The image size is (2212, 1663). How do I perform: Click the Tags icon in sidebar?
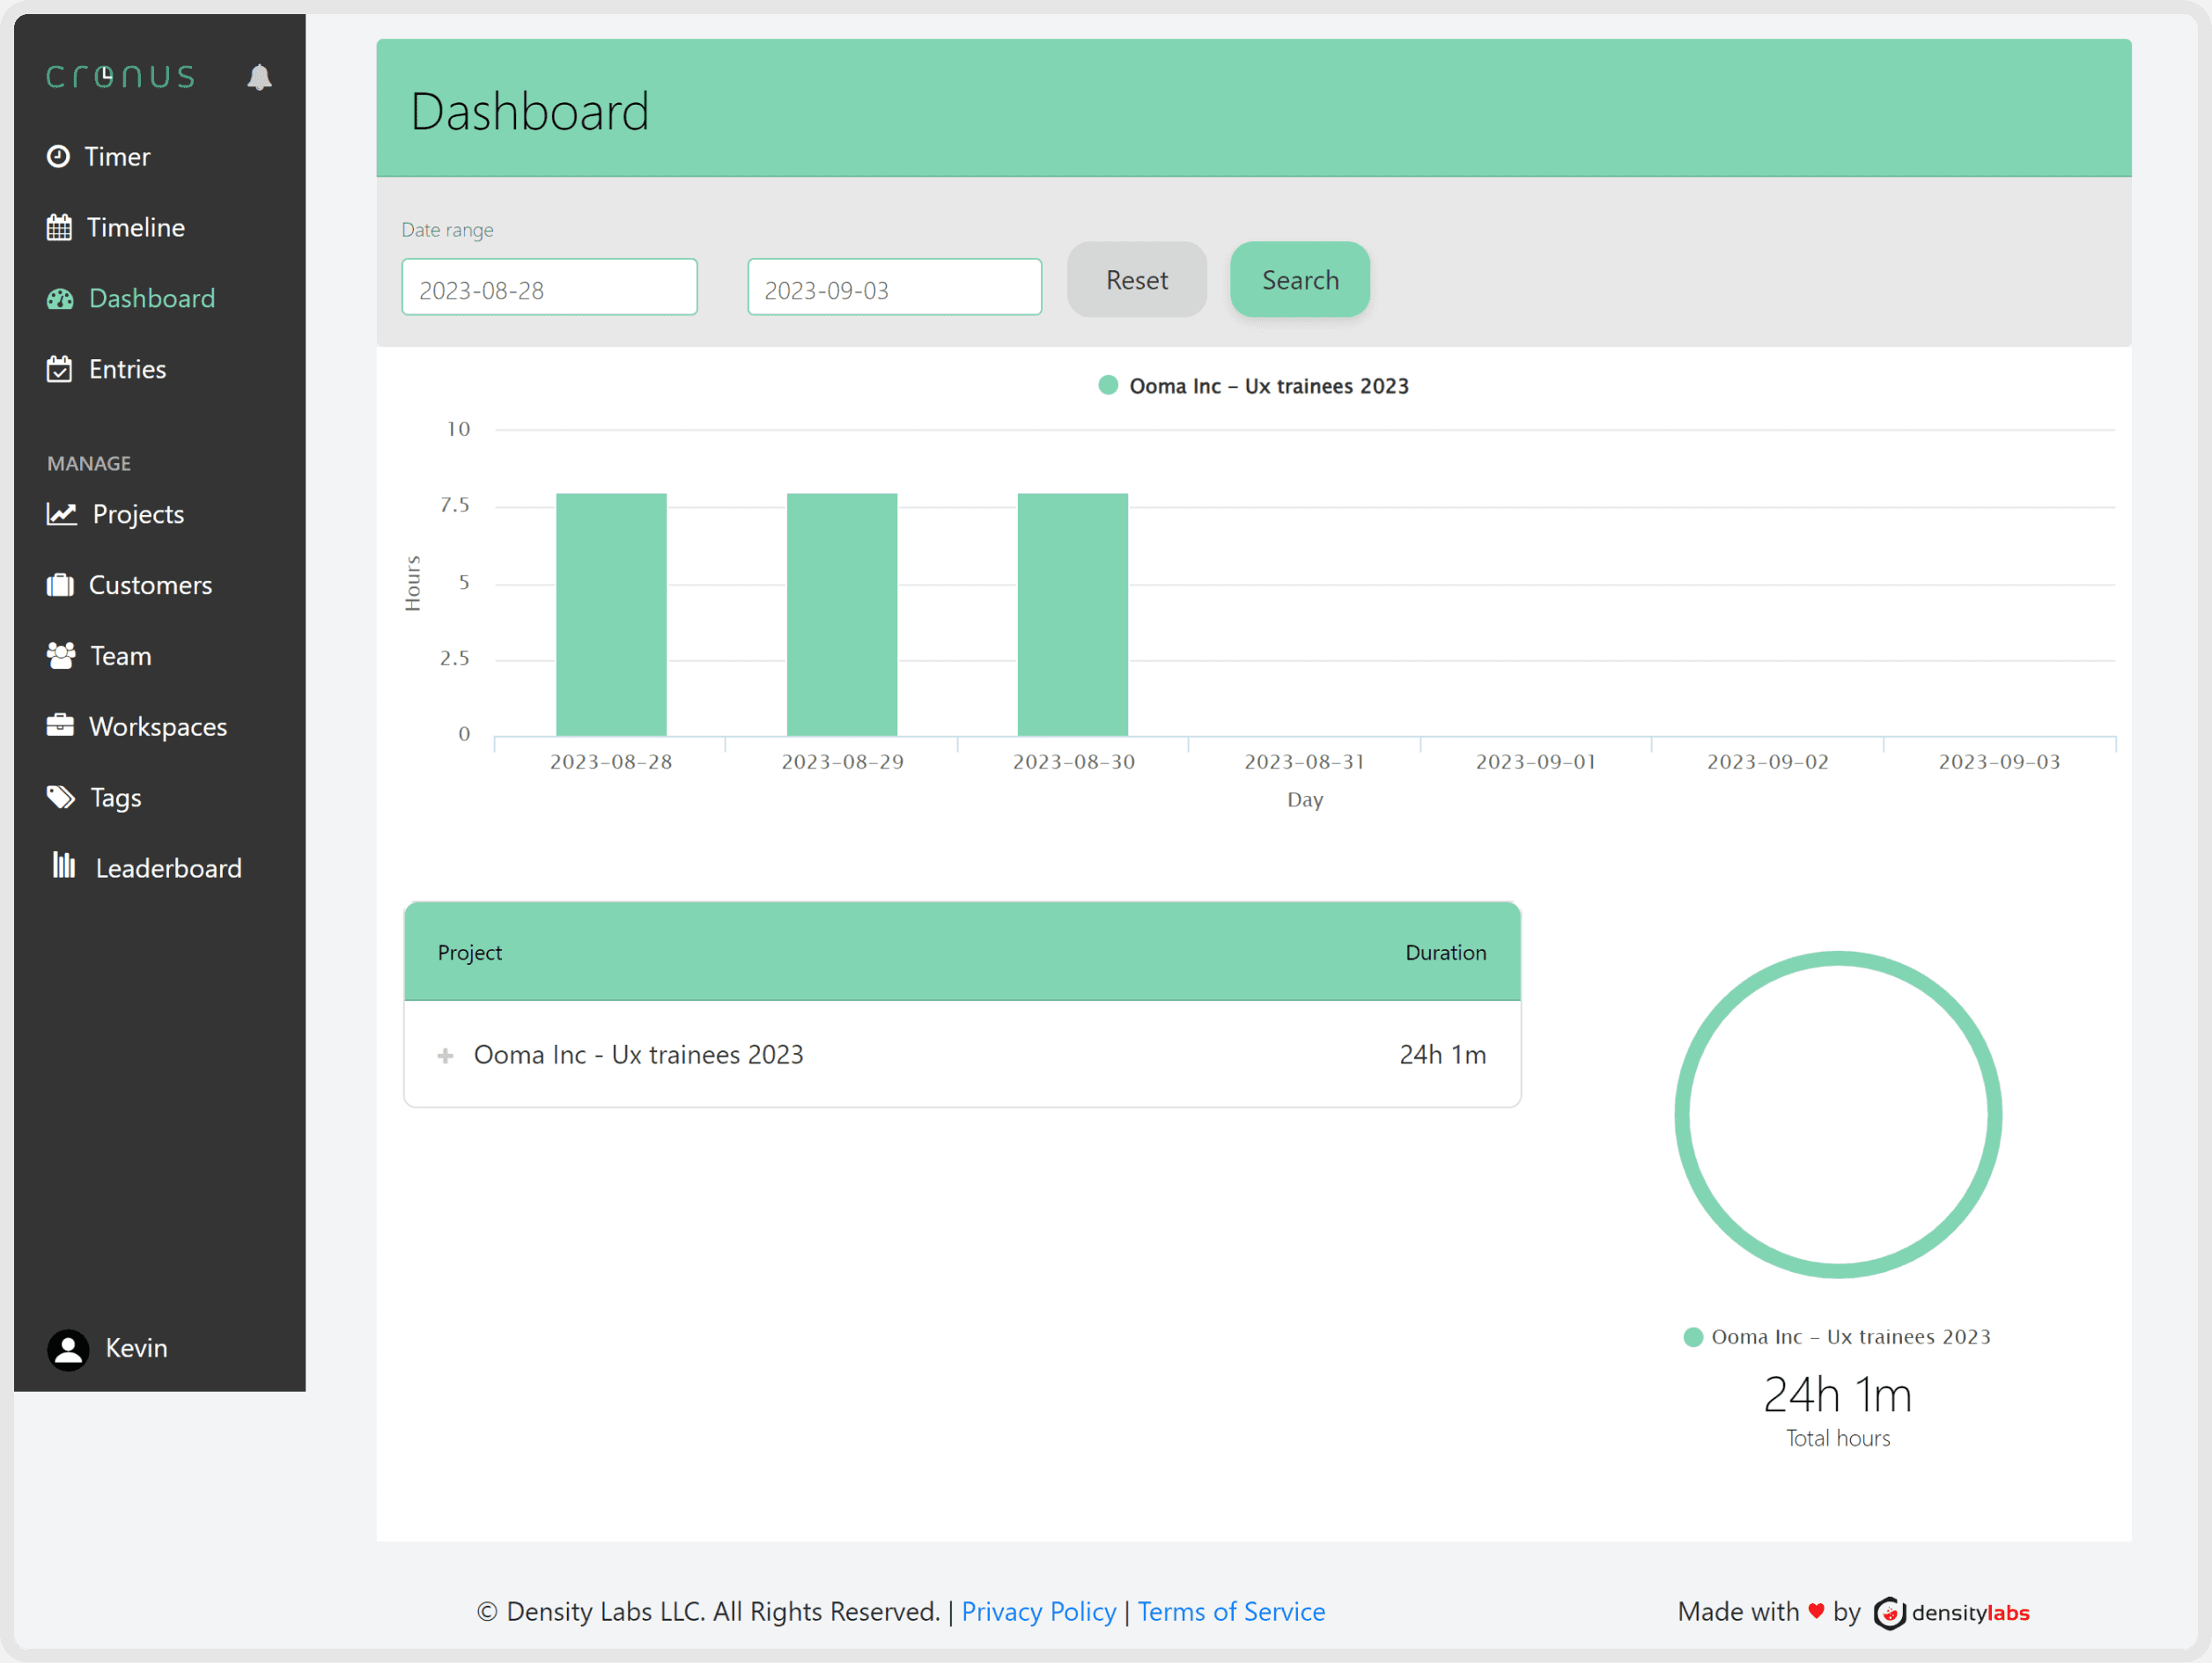60,797
